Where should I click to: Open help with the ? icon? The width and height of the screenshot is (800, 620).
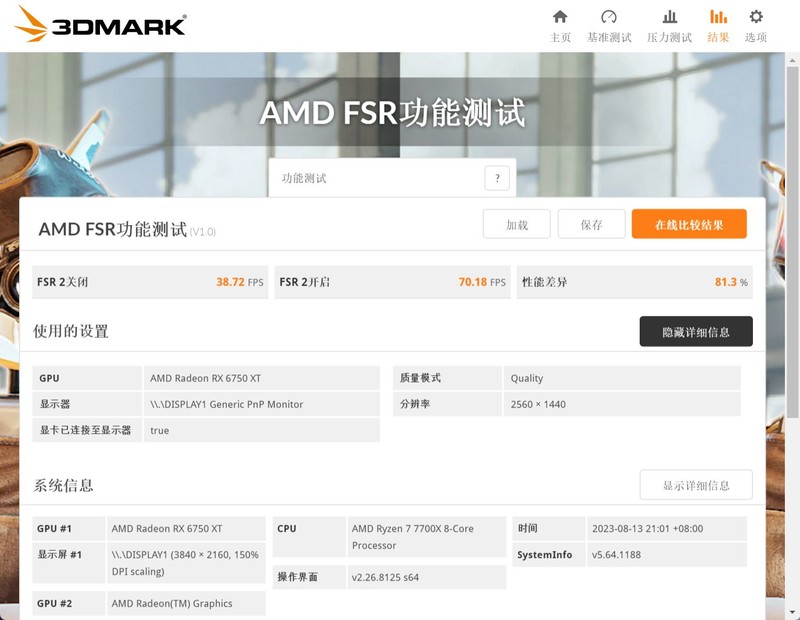[497, 176]
